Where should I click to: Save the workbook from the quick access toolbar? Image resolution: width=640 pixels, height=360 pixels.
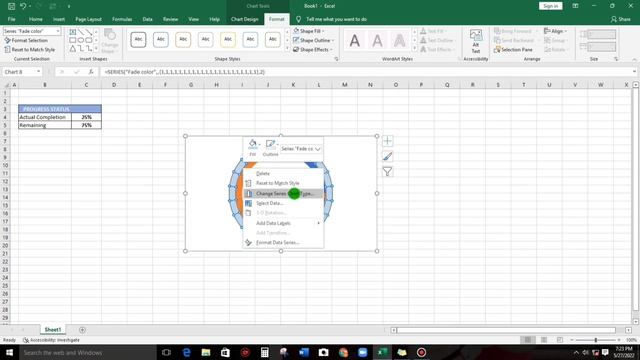tap(11, 6)
